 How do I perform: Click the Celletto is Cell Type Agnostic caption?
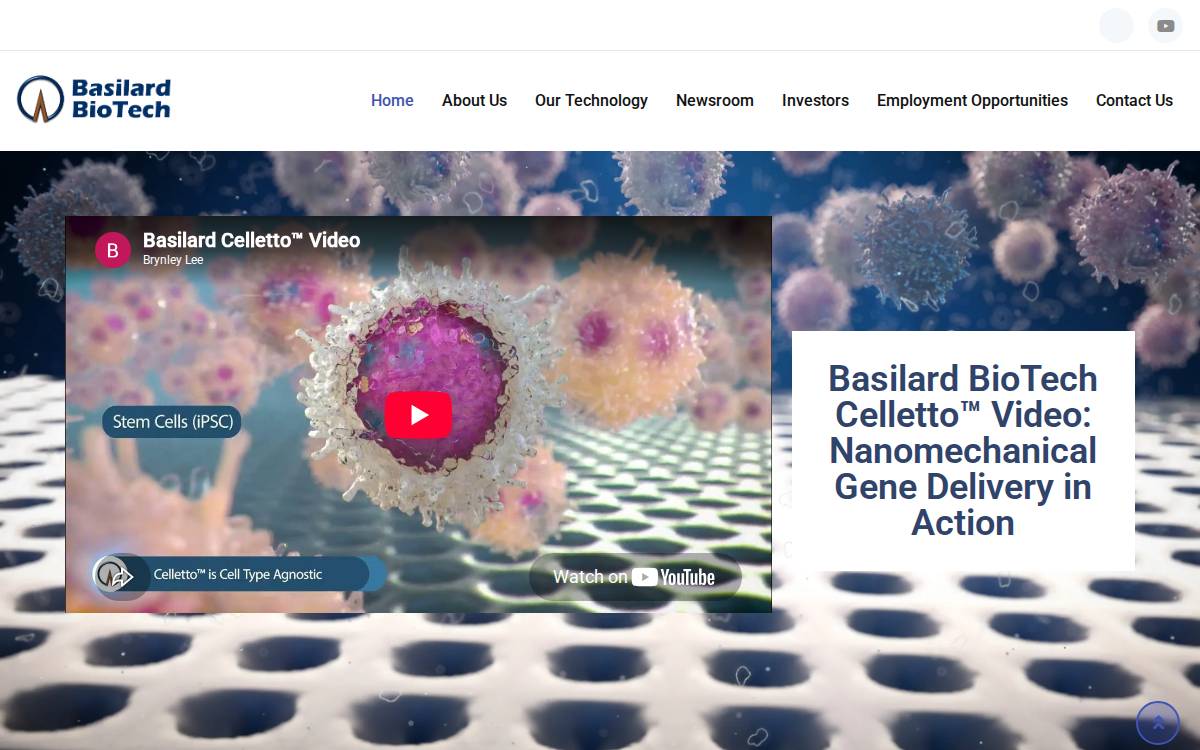pyautogui.click(x=238, y=574)
